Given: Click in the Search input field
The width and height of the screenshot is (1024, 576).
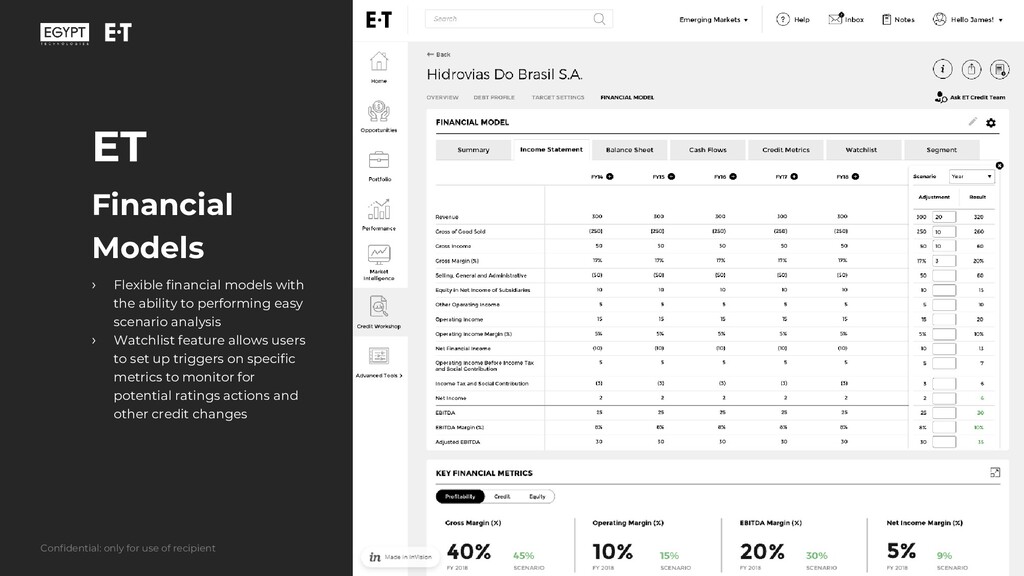Looking at the screenshot, I should (519, 19).
